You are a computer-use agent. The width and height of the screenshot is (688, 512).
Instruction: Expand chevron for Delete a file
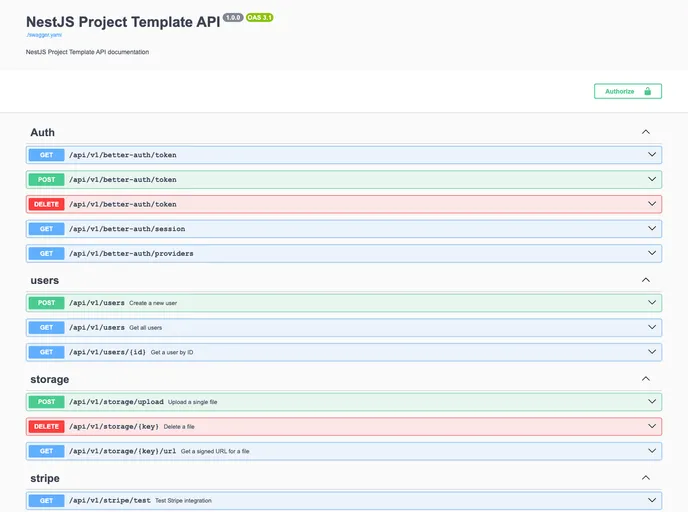652,426
